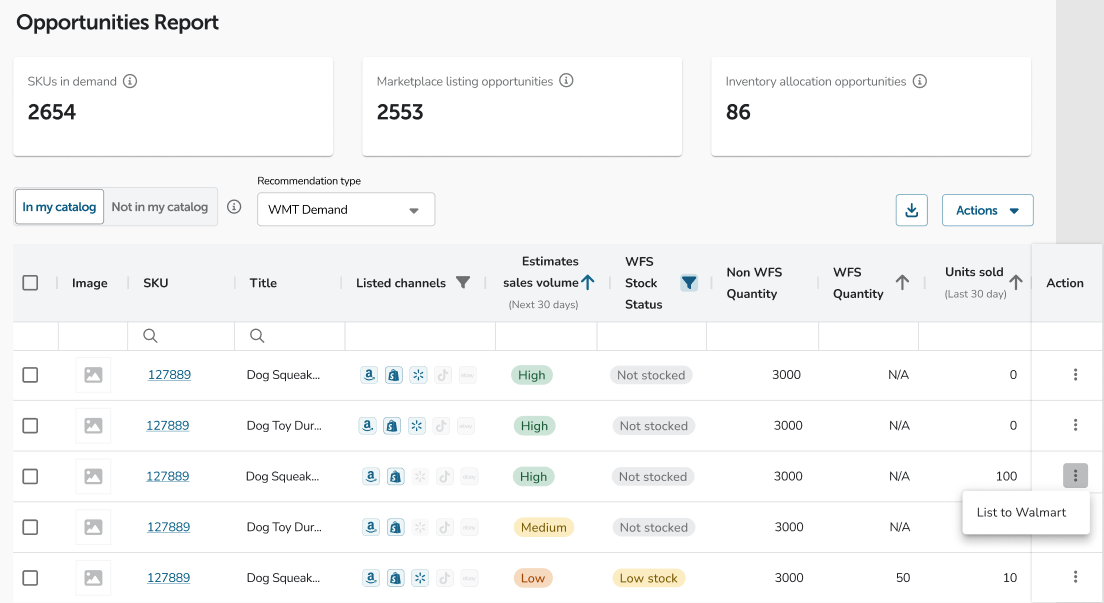Screen dimensions: 1104x603
Task: Click the eBay icon in the Low stock row
Action: tap(470, 578)
